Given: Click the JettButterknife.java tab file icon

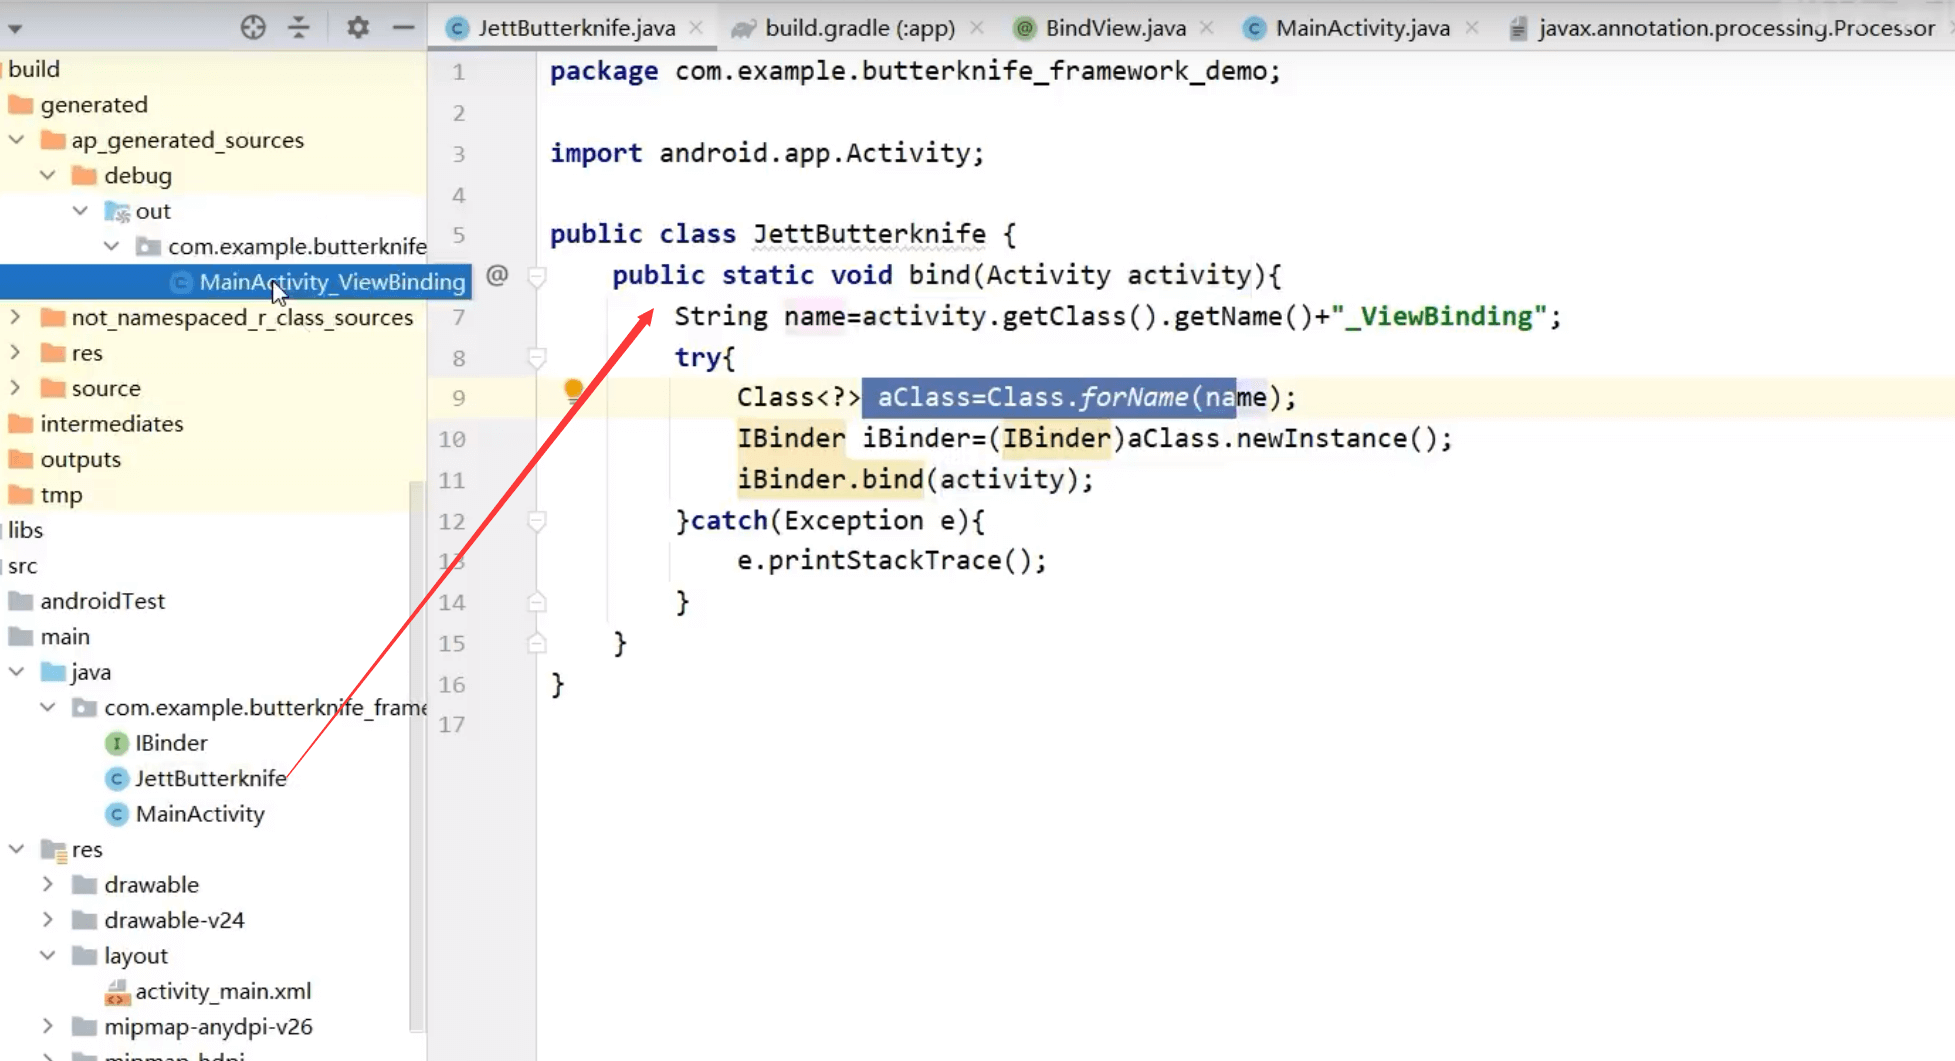Looking at the screenshot, I should click(457, 28).
